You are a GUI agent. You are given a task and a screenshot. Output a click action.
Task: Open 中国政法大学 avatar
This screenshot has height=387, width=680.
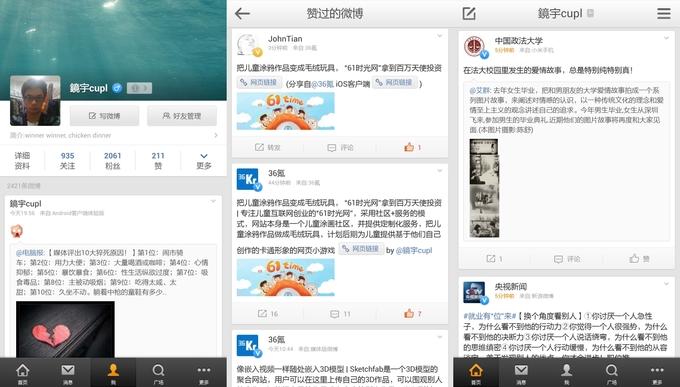[474, 47]
